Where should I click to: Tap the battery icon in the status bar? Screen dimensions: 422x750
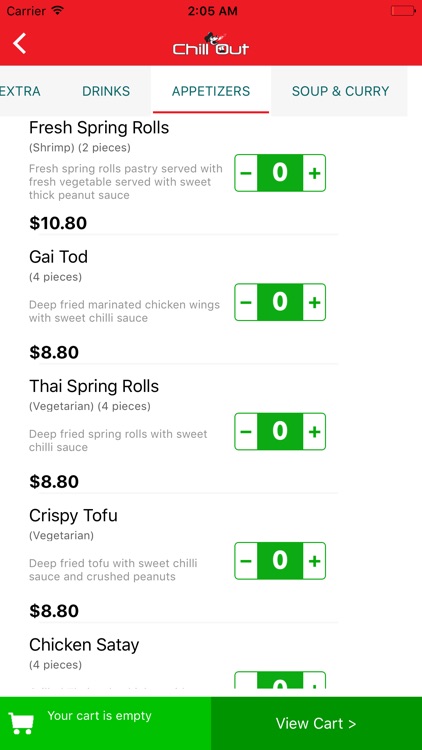pos(403,11)
